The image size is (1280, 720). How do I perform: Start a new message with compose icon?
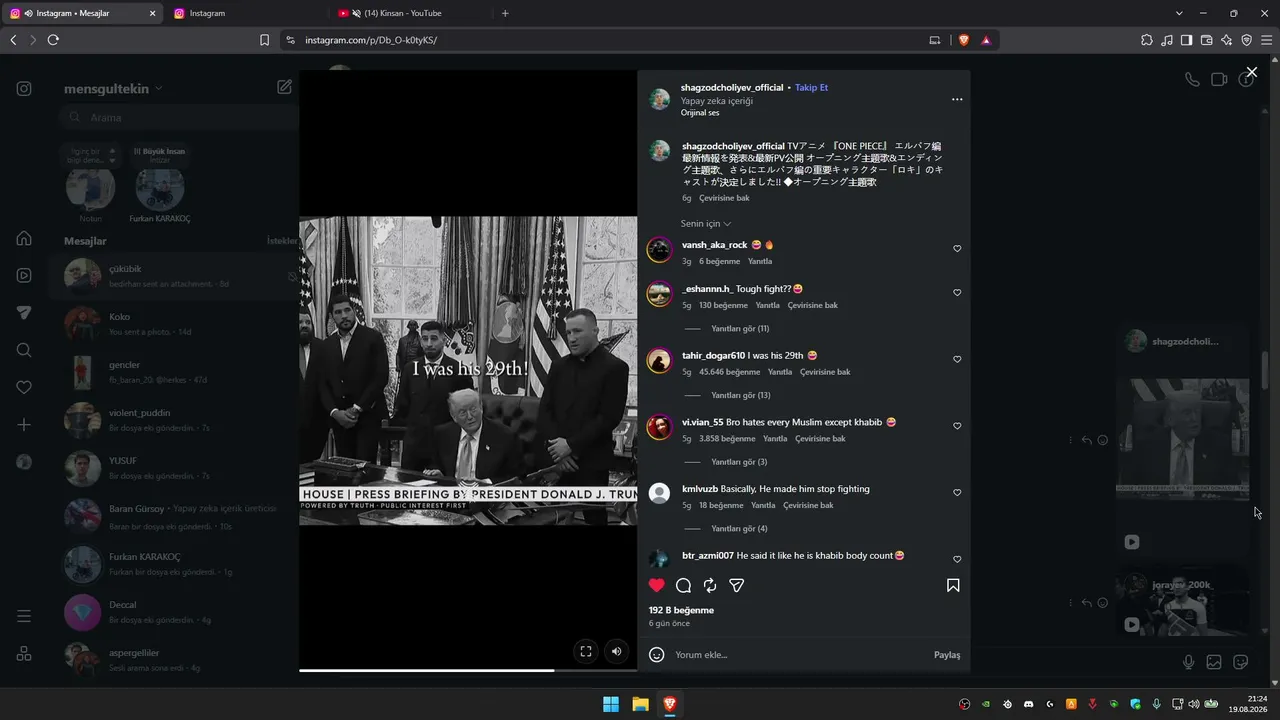pyautogui.click(x=285, y=87)
